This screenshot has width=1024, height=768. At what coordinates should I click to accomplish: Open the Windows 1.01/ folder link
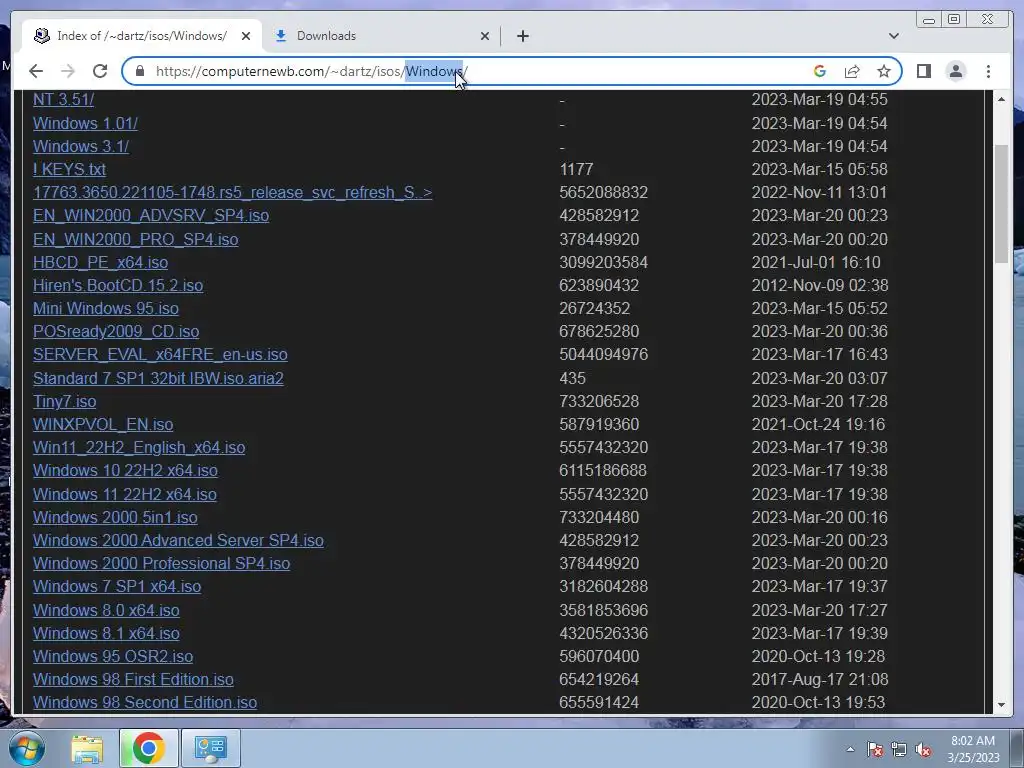pos(86,123)
